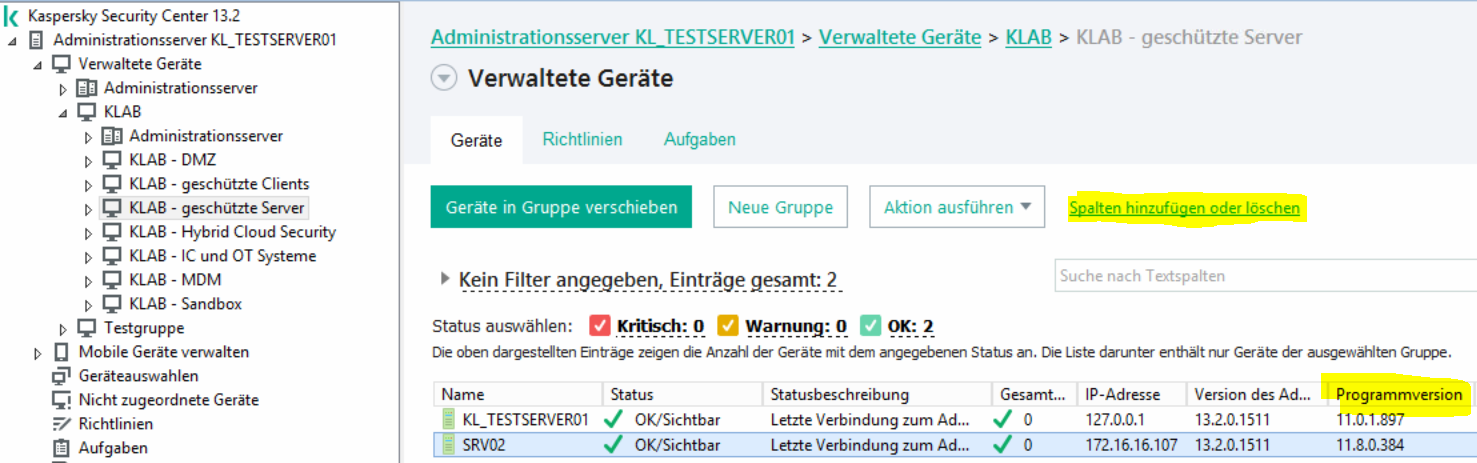Image resolution: width=1477 pixels, height=463 pixels.
Task: Toggle the Warnung status filter checkbox
Action: coord(728,326)
